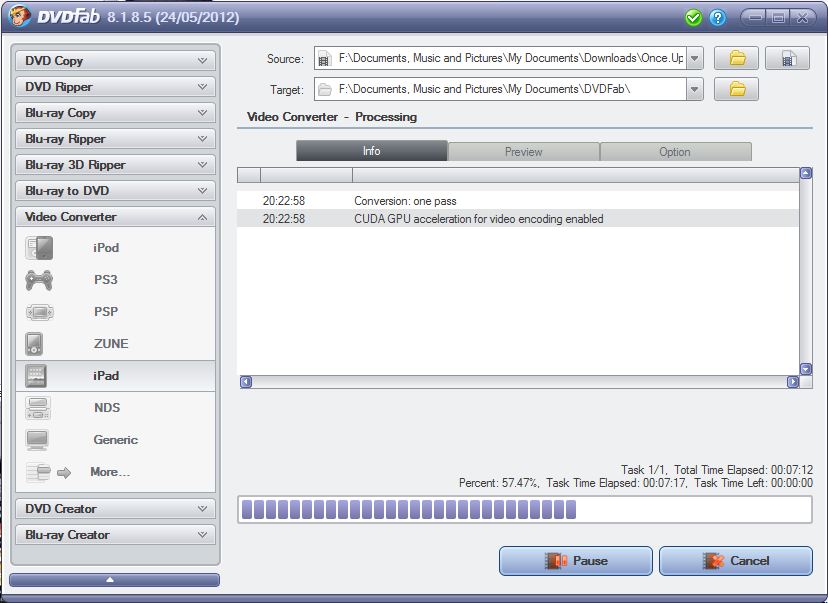
Task: Click the ZUNE profile label
Action: tap(111, 344)
